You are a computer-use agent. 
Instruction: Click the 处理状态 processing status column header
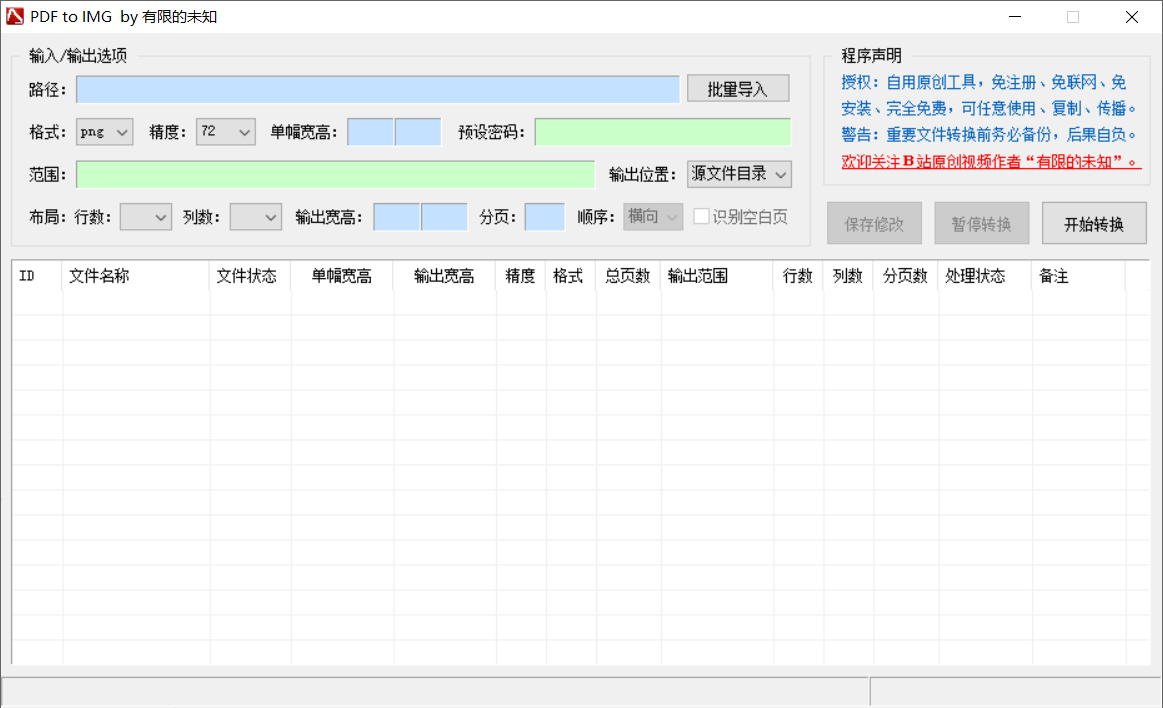pyautogui.click(x=975, y=276)
